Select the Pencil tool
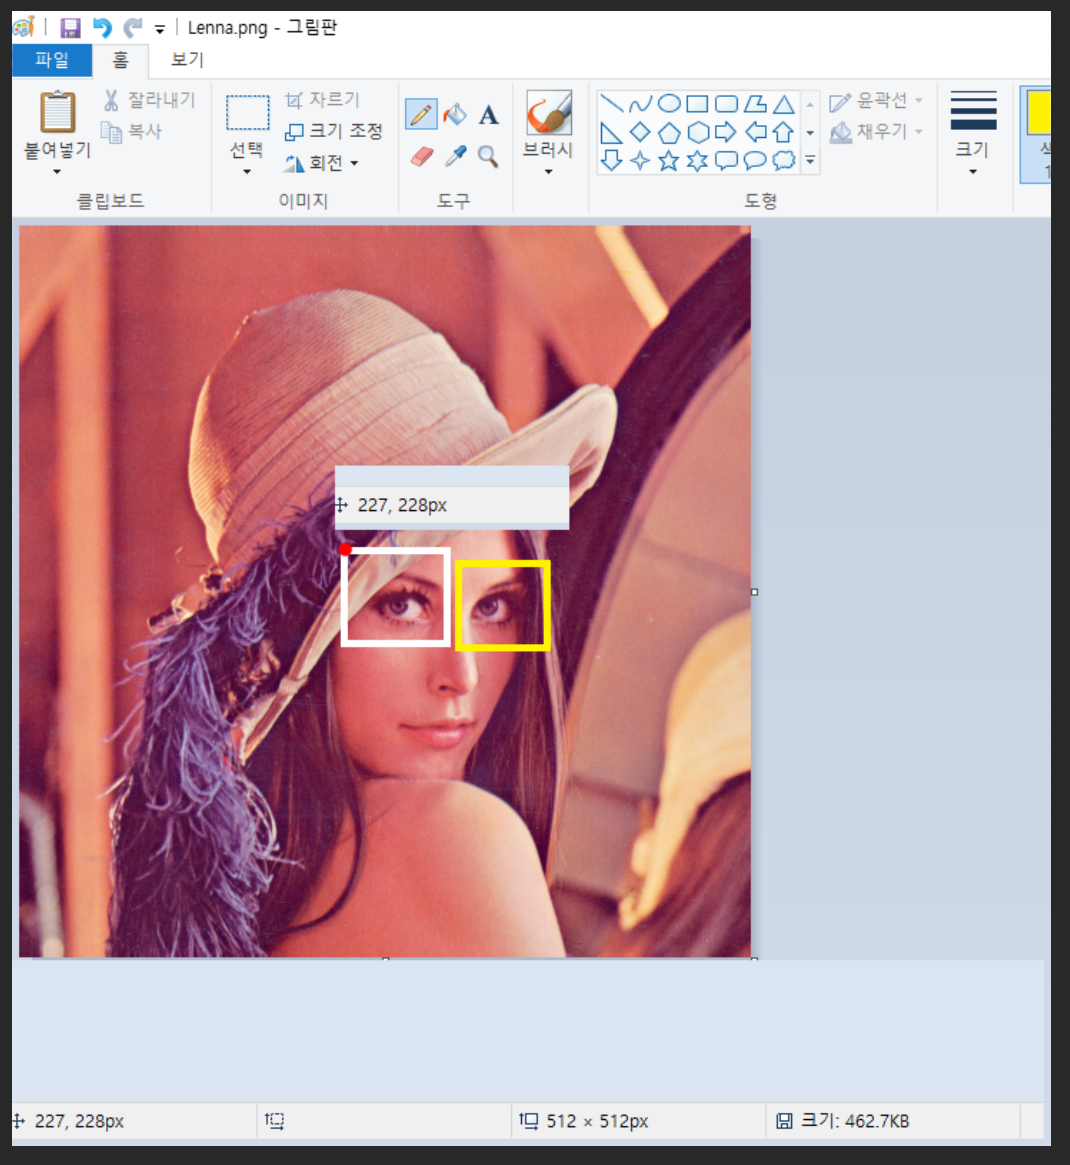The height and width of the screenshot is (1165, 1070). click(421, 114)
